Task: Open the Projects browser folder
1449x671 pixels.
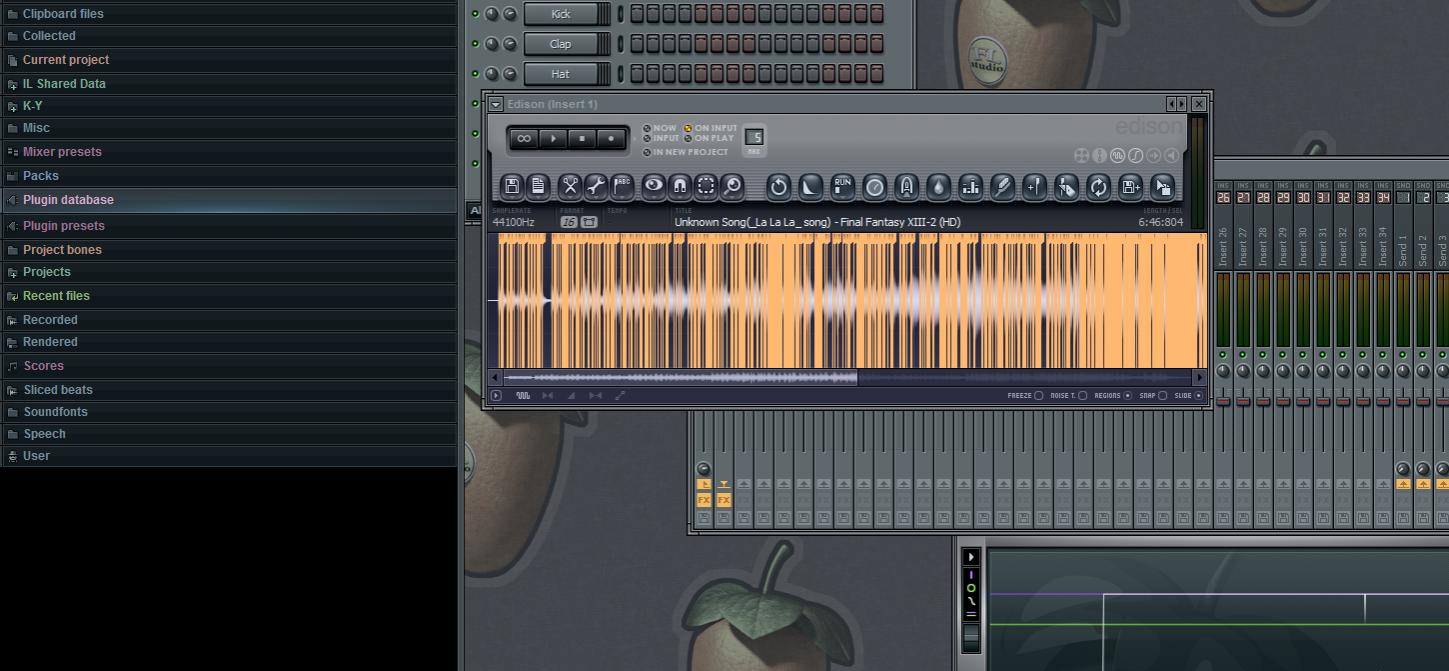Action: tap(229, 272)
